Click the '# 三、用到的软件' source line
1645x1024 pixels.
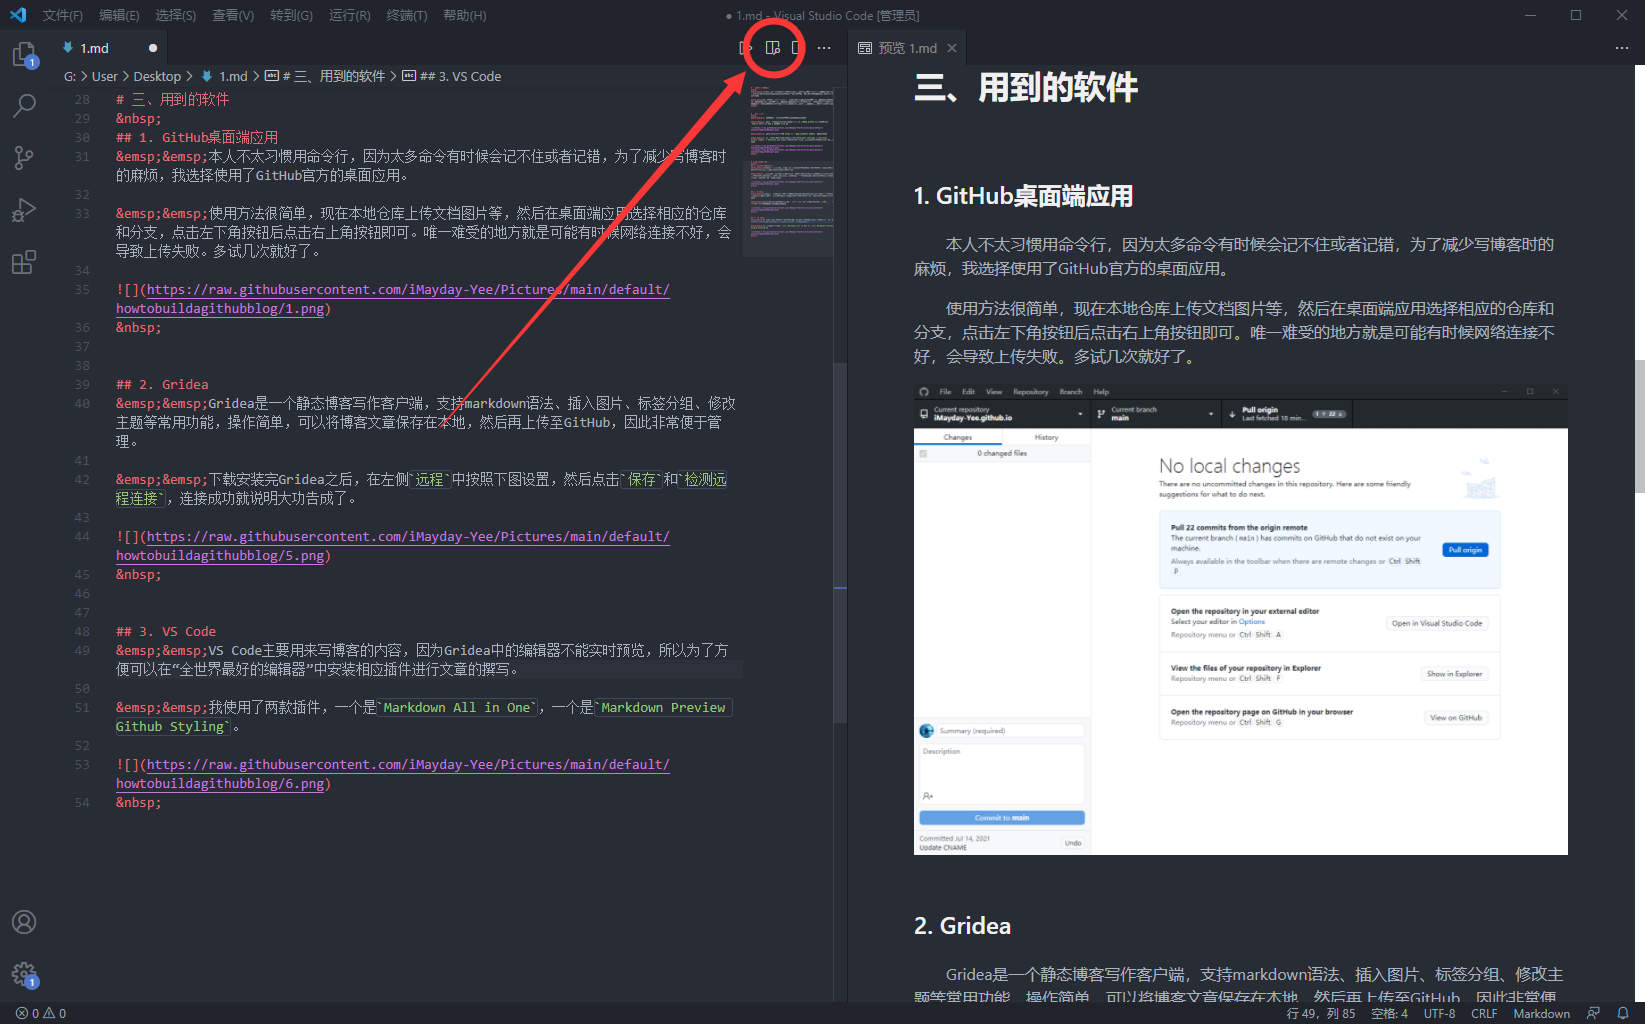tap(172, 99)
